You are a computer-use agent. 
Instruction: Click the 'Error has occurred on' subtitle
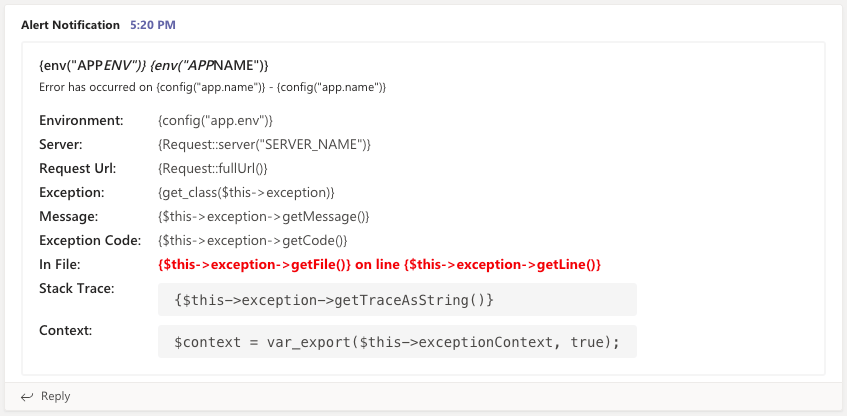(x=212, y=87)
